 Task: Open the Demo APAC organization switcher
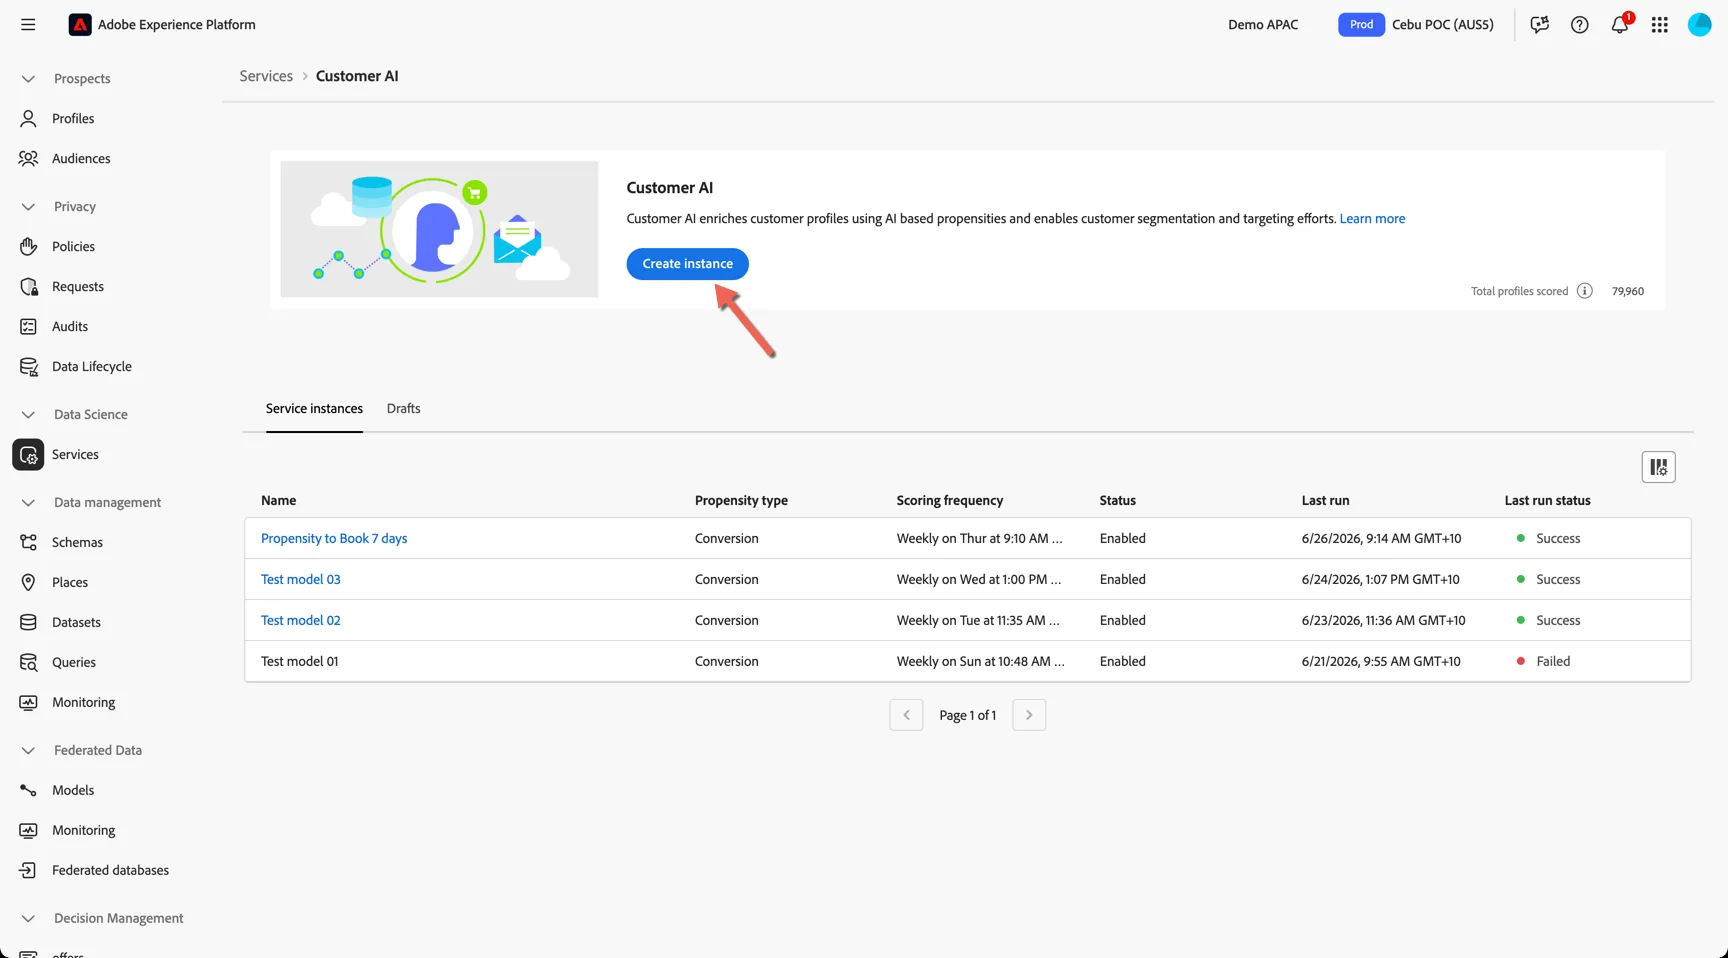[x=1263, y=25]
